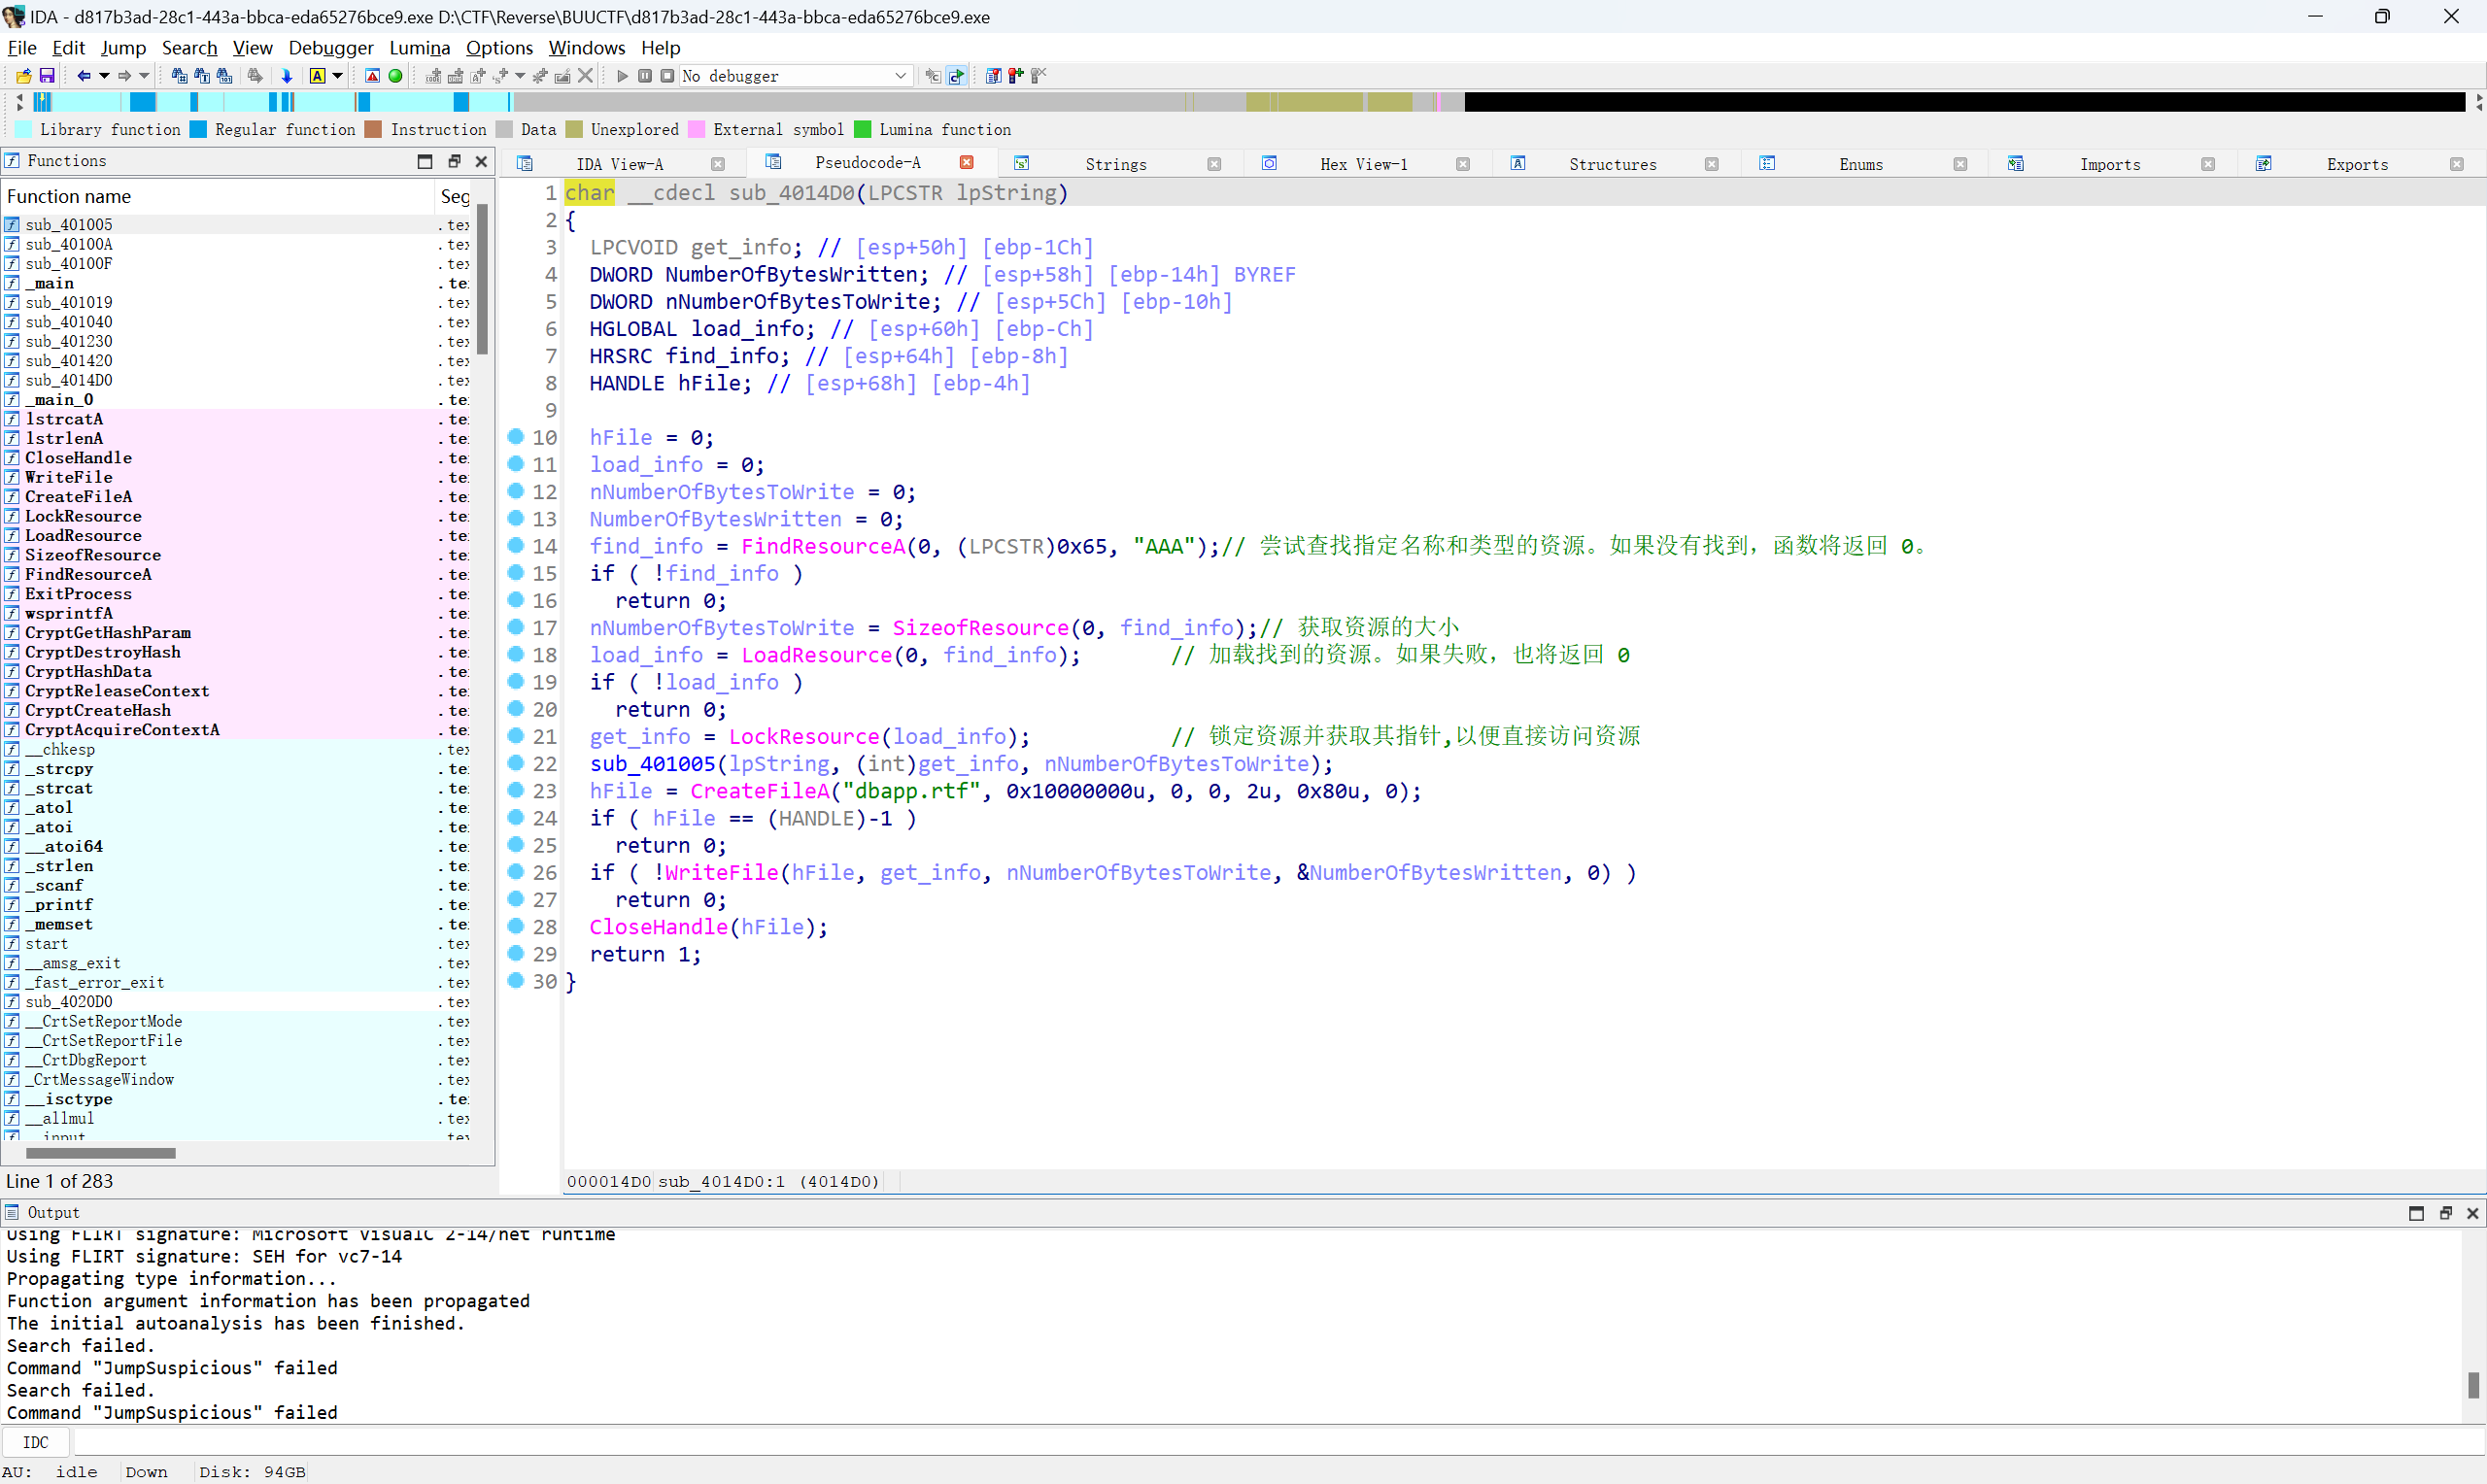2487x1484 pixels.
Task: Open the dropdown beside yellow A icon
Action: click(337, 76)
